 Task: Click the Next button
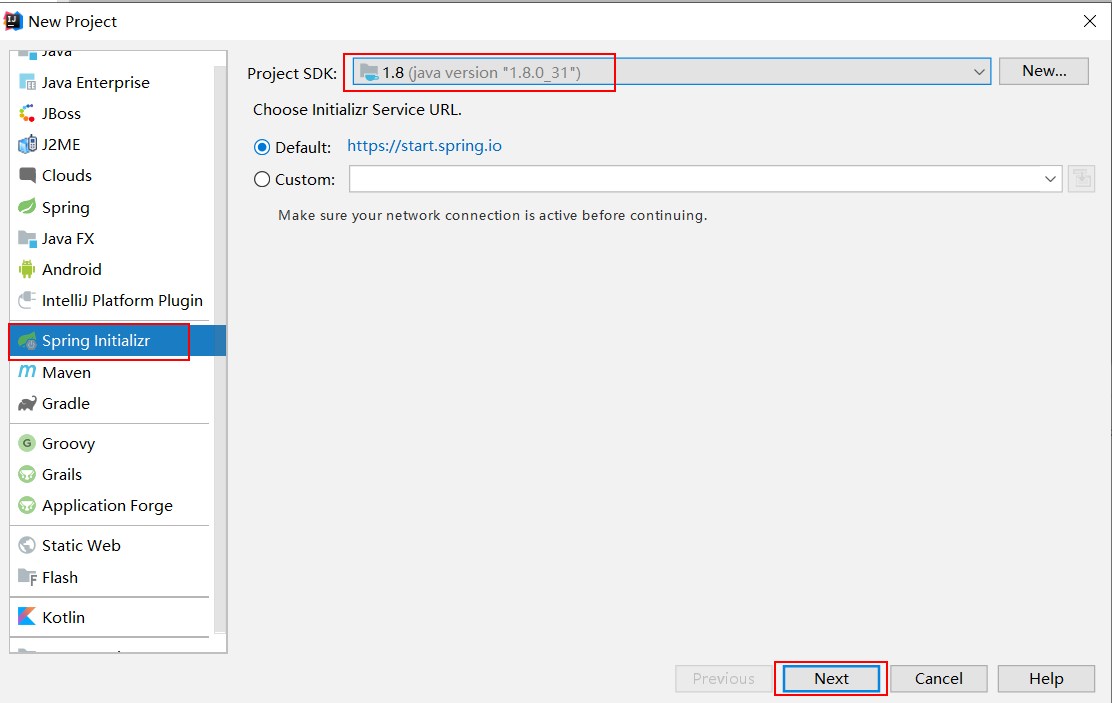click(x=831, y=679)
